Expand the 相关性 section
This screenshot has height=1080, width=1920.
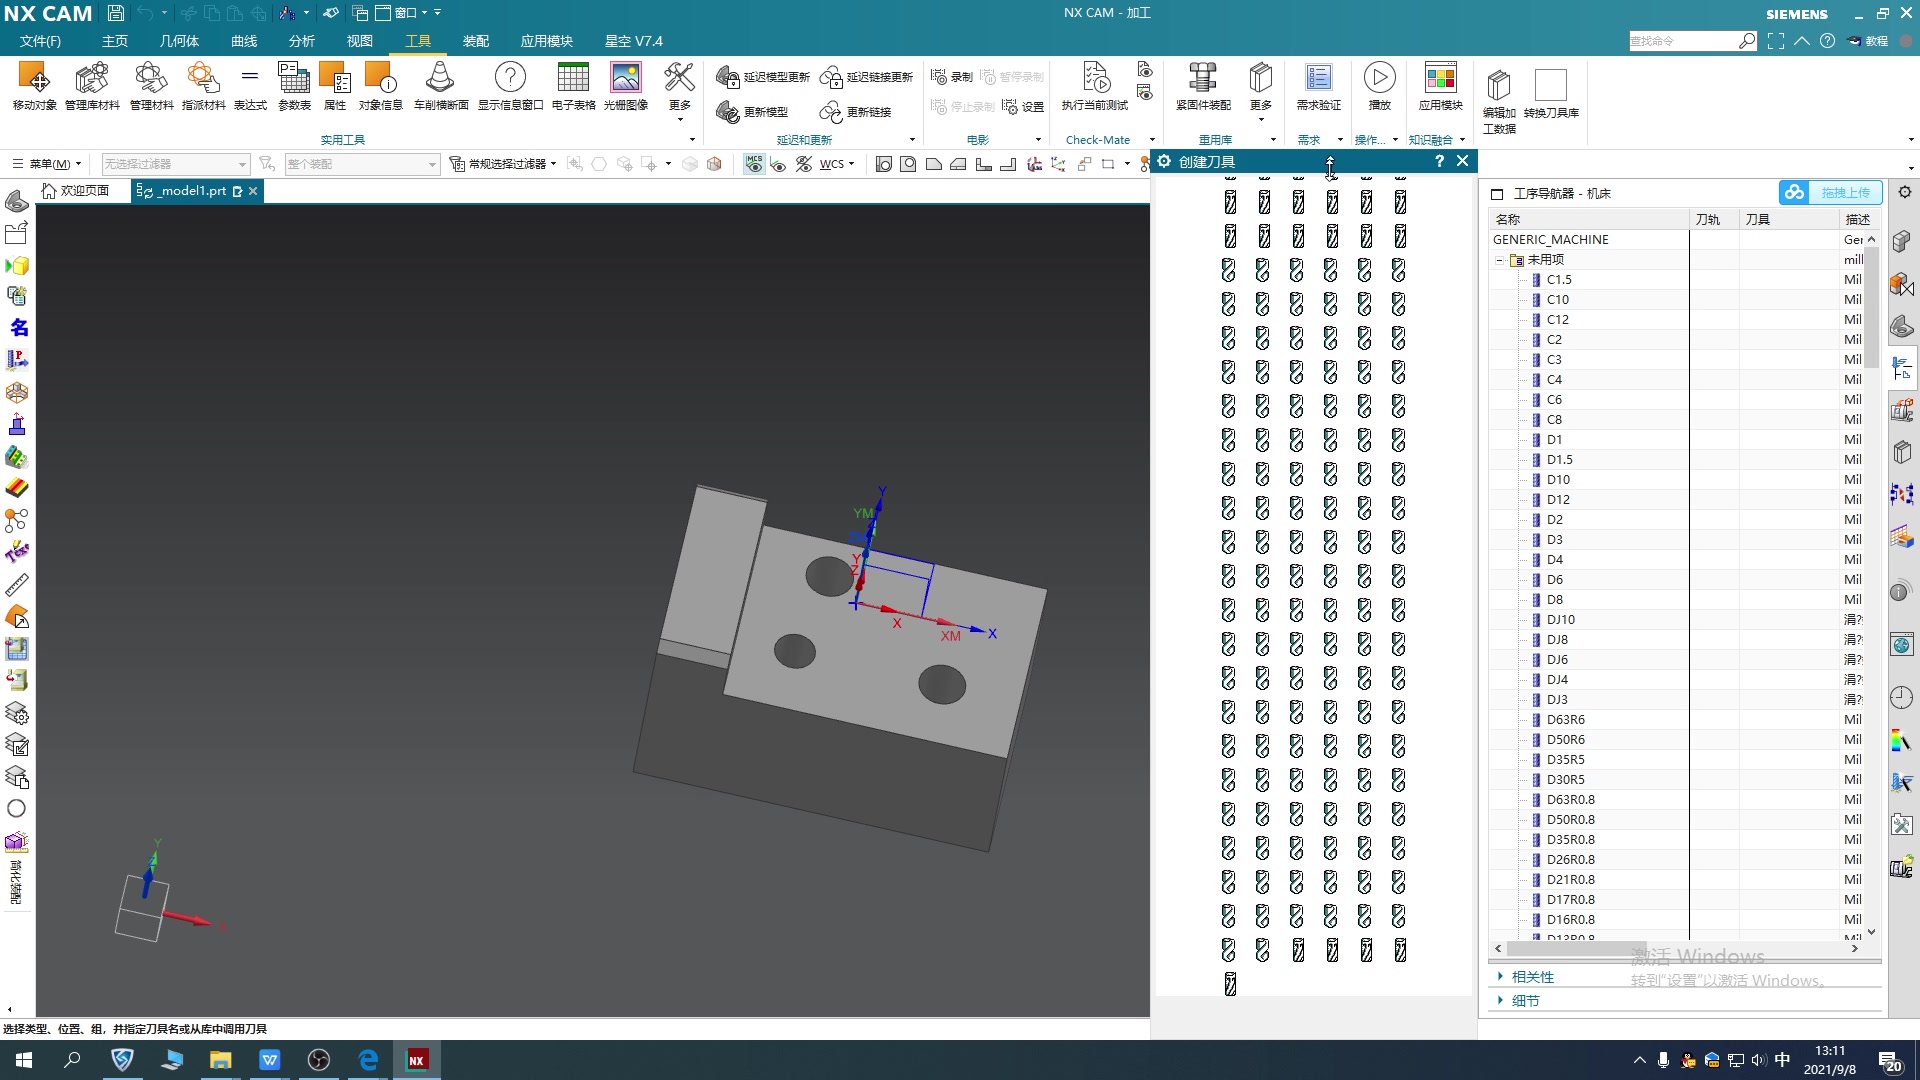coord(1532,977)
